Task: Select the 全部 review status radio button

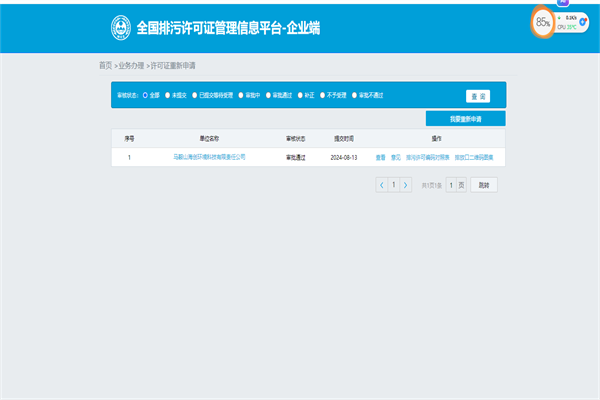Action: click(145, 95)
